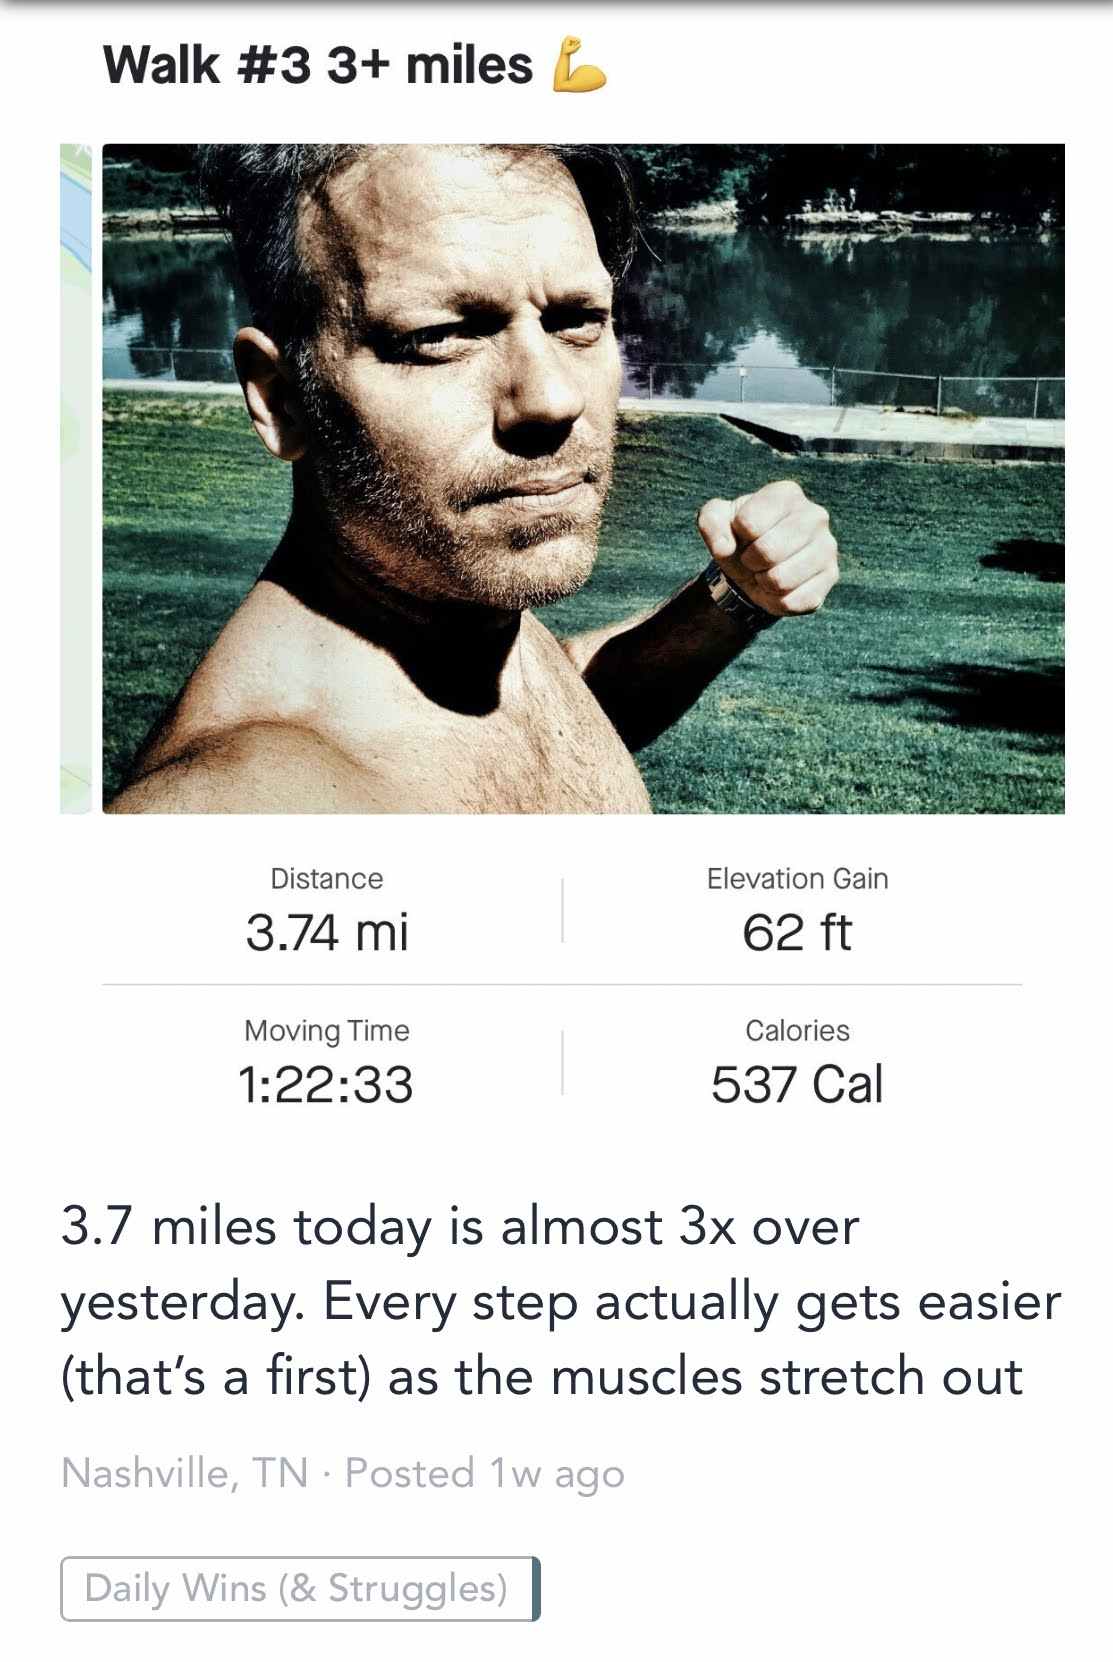Select the Walk #3 3+ miles title
The width and height of the screenshot is (1113, 1662).
(x=318, y=65)
